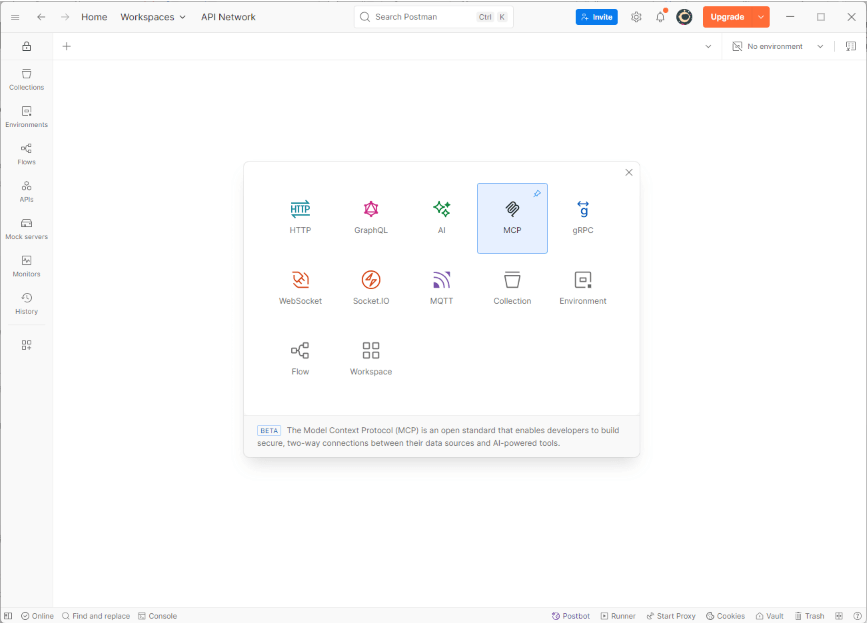Viewport: 867px width, 623px height.
Task: Open API Network
Action: [228, 17]
